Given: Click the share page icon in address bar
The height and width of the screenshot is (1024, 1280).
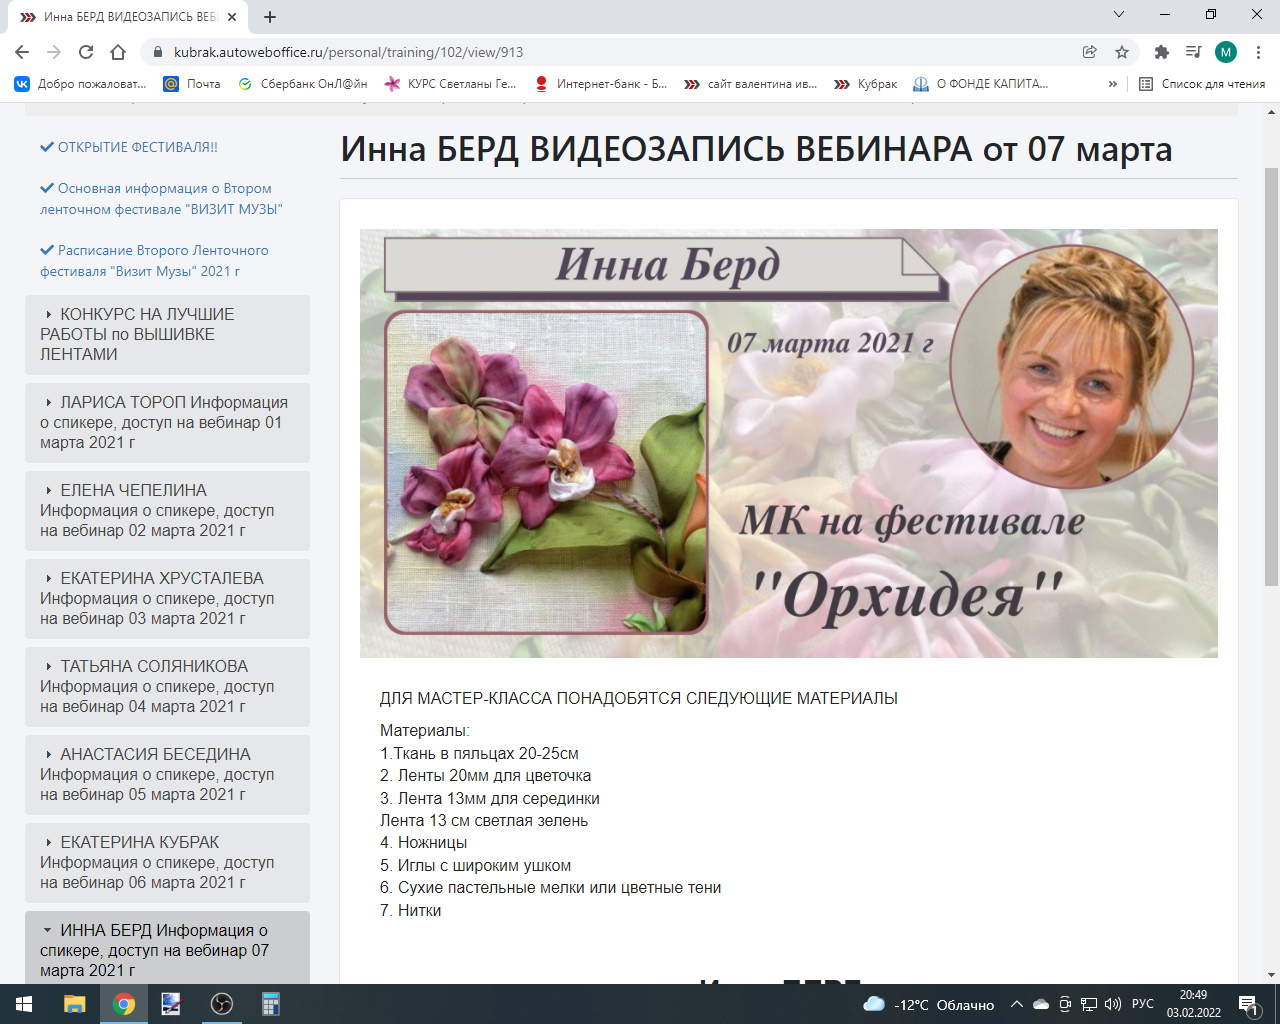Looking at the screenshot, I should coord(1090,52).
